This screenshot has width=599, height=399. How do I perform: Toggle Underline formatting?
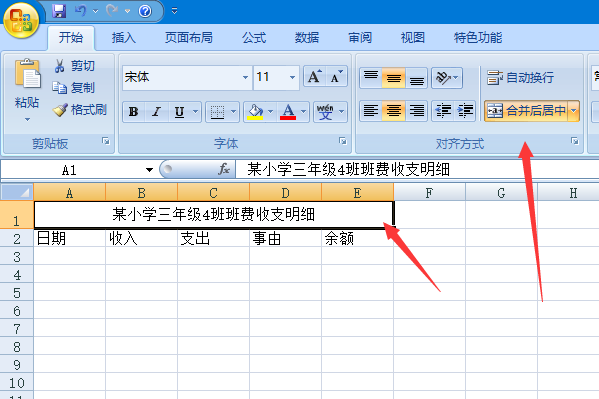[x=179, y=112]
